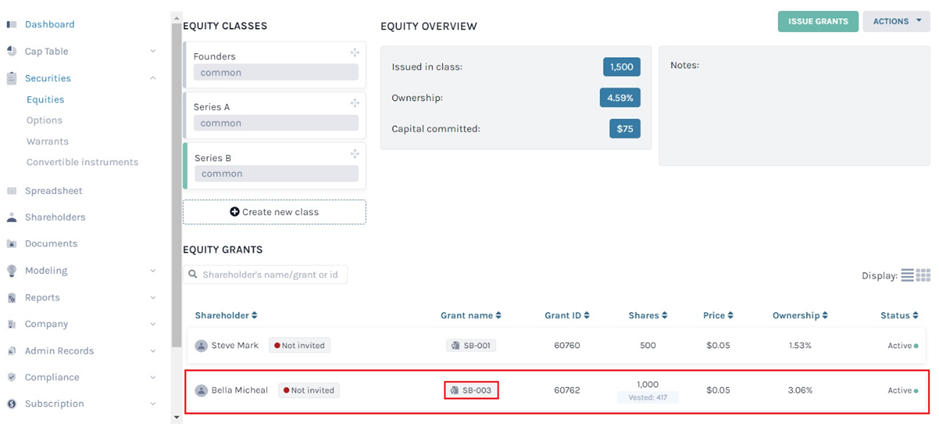
Task: Click Create new class
Action: (274, 212)
